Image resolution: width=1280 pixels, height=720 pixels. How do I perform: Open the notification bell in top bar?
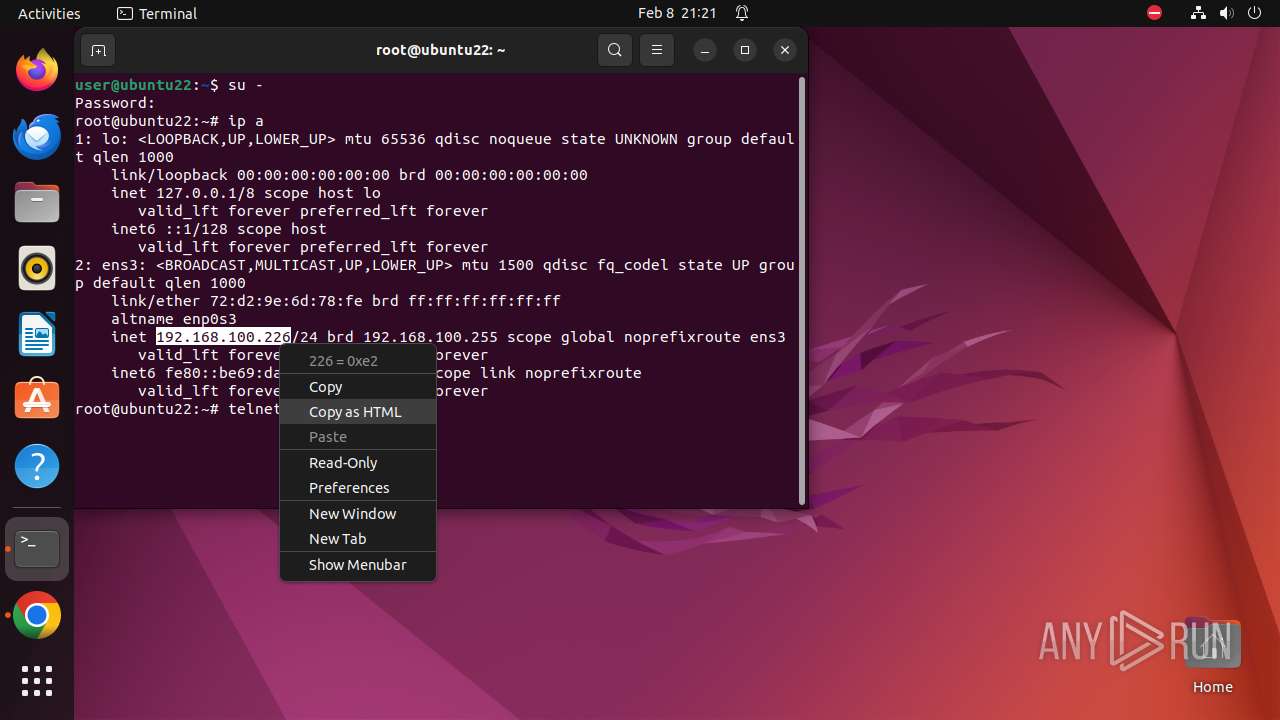[742, 13]
